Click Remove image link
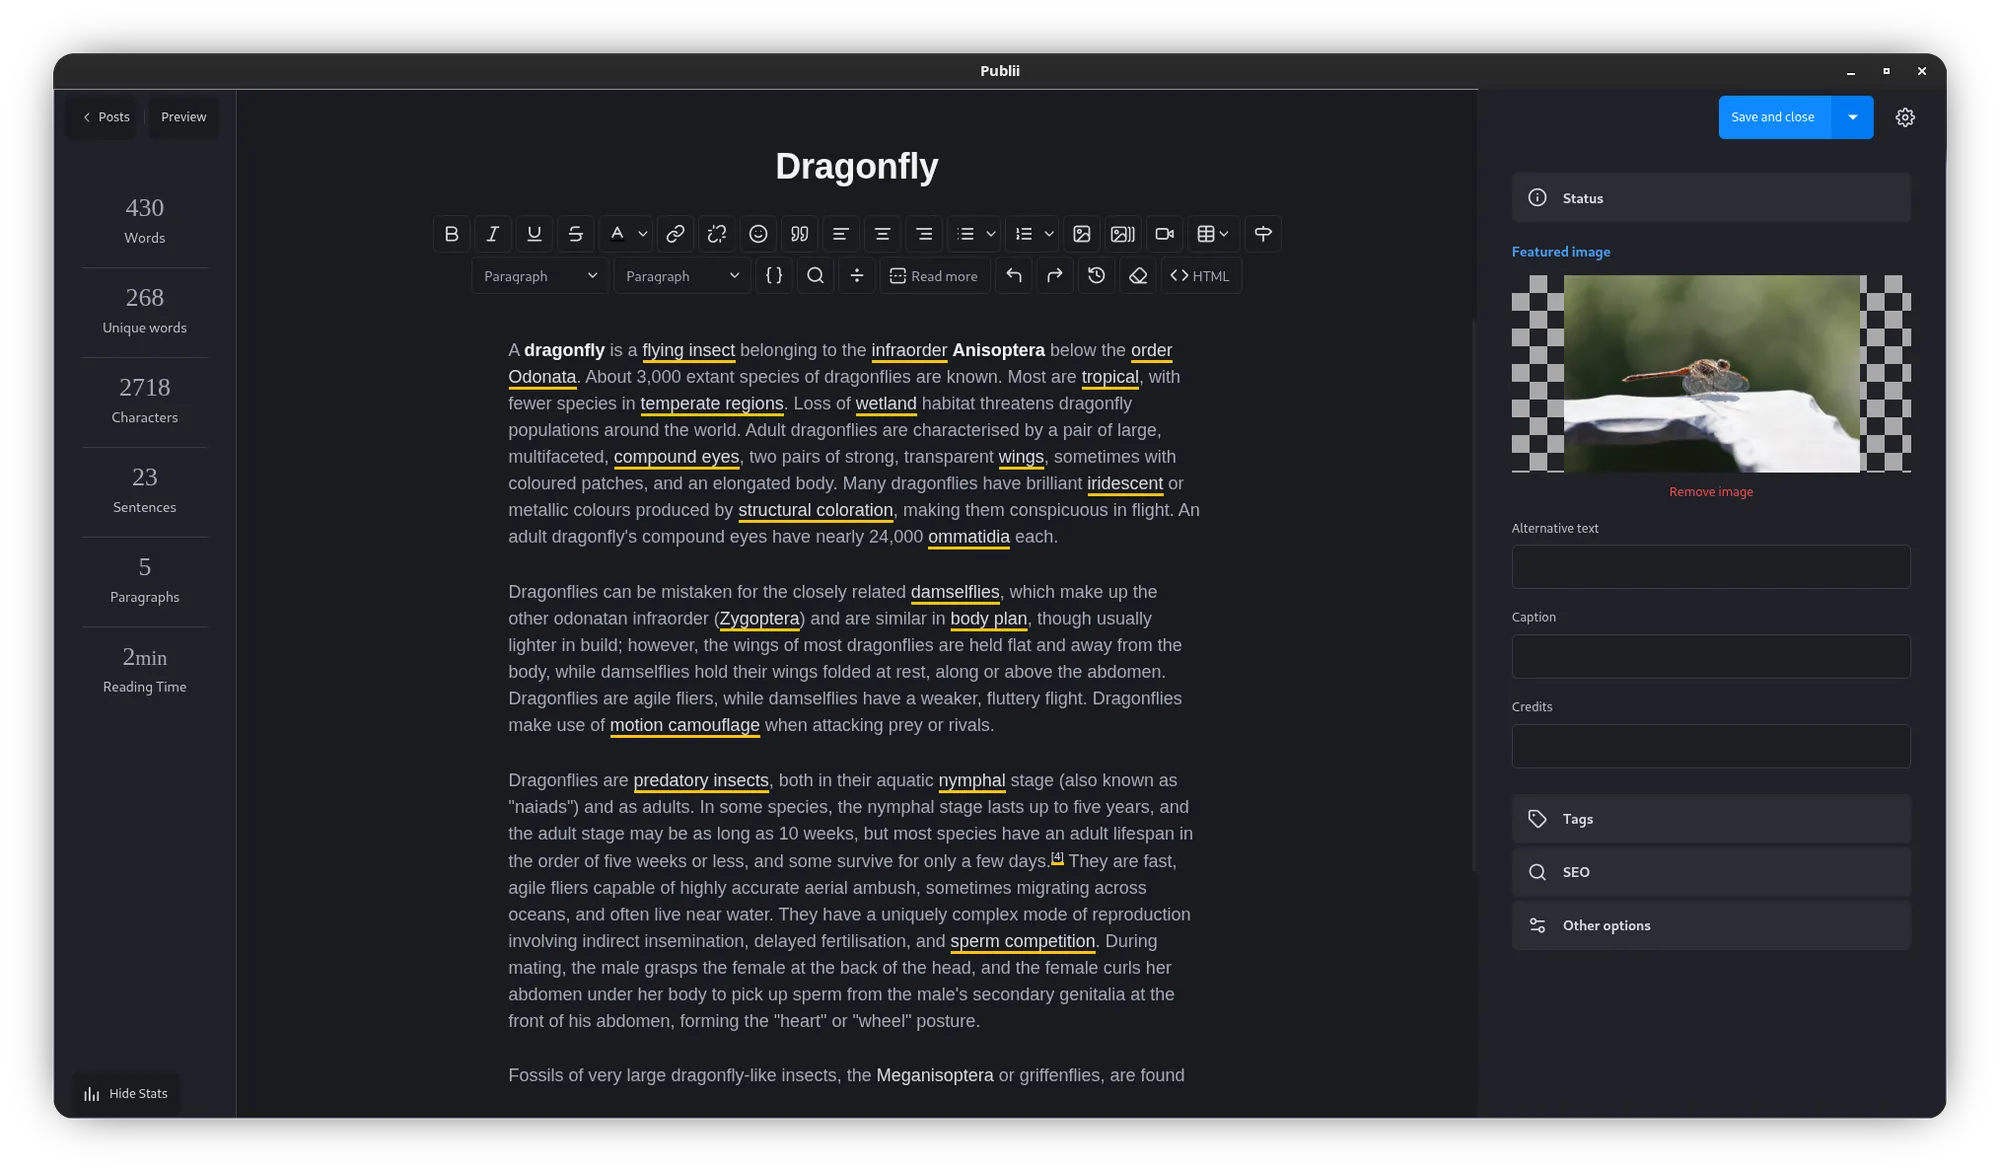The width and height of the screenshot is (2000, 1172). click(x=1711, y=491)
